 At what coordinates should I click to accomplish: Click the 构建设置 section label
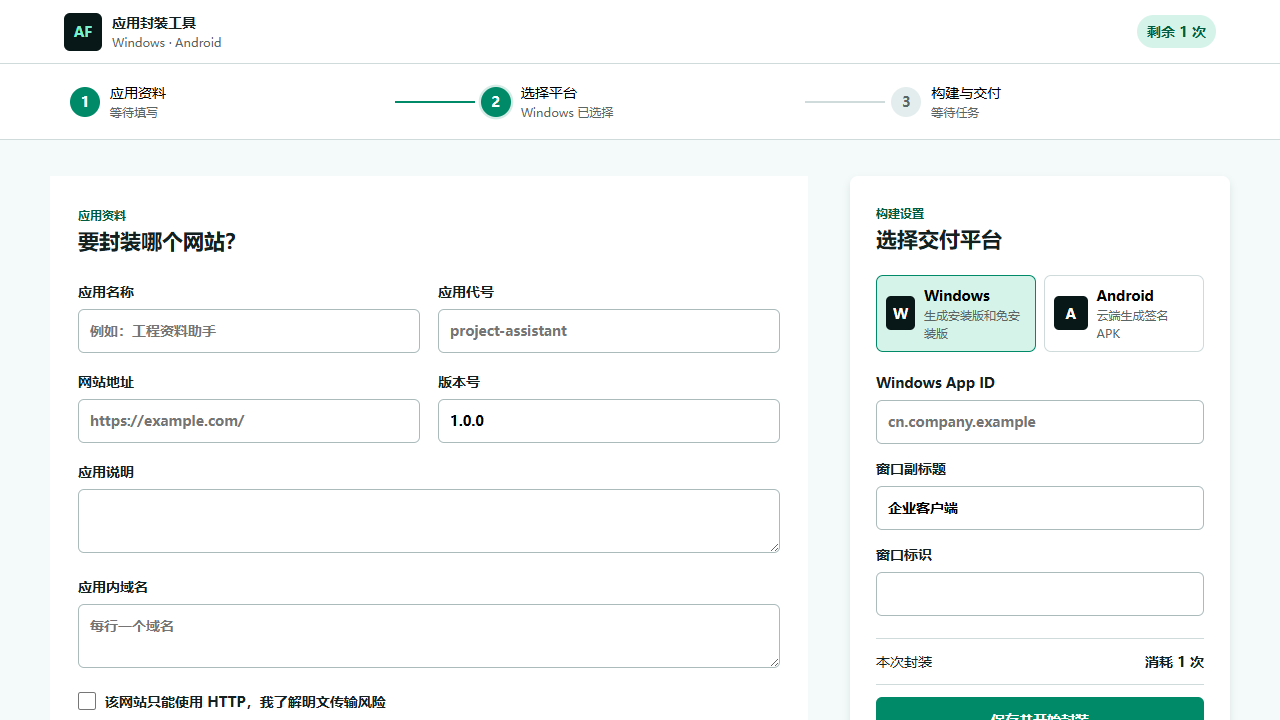click(x=900, y=213)
